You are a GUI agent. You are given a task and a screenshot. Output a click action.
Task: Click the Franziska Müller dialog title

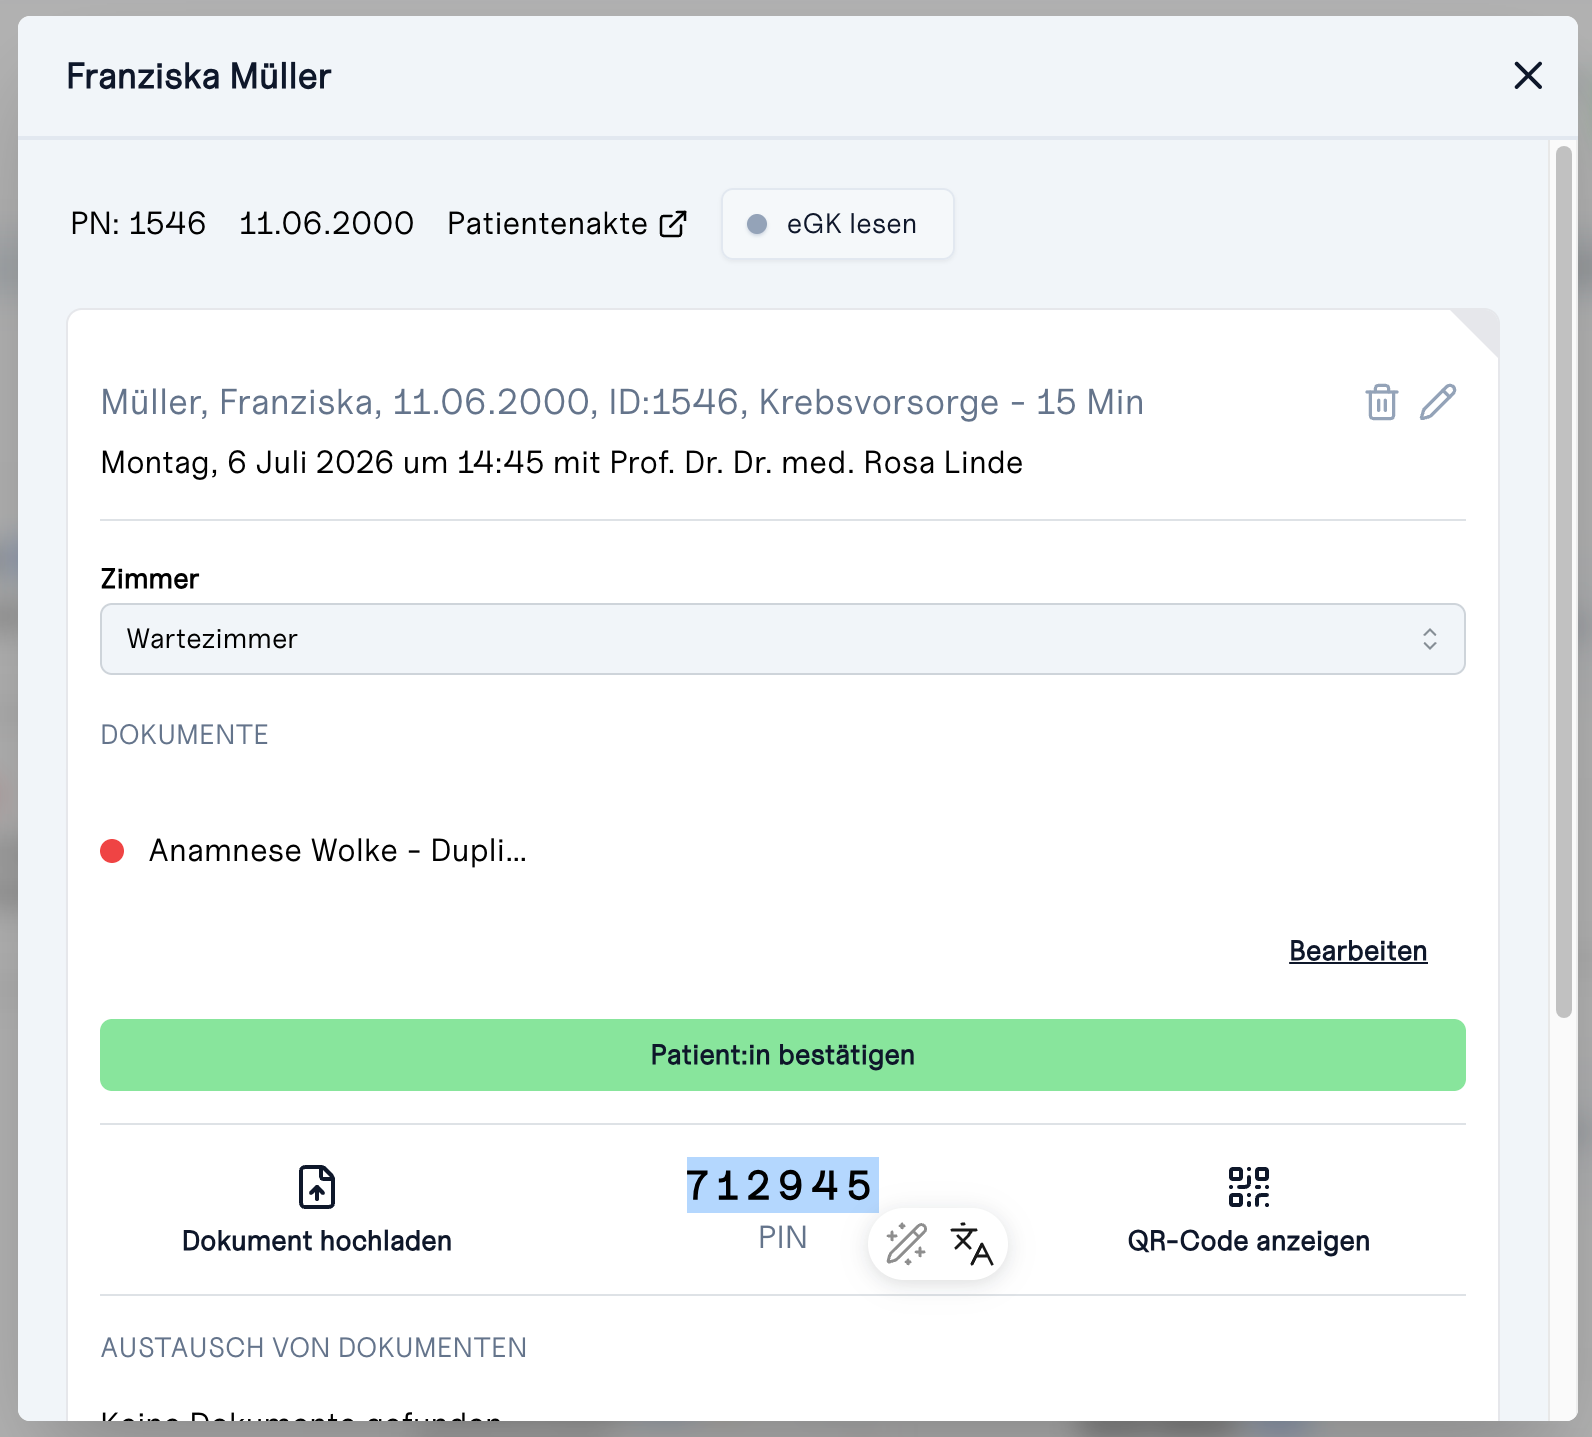(x=198, y=76)
